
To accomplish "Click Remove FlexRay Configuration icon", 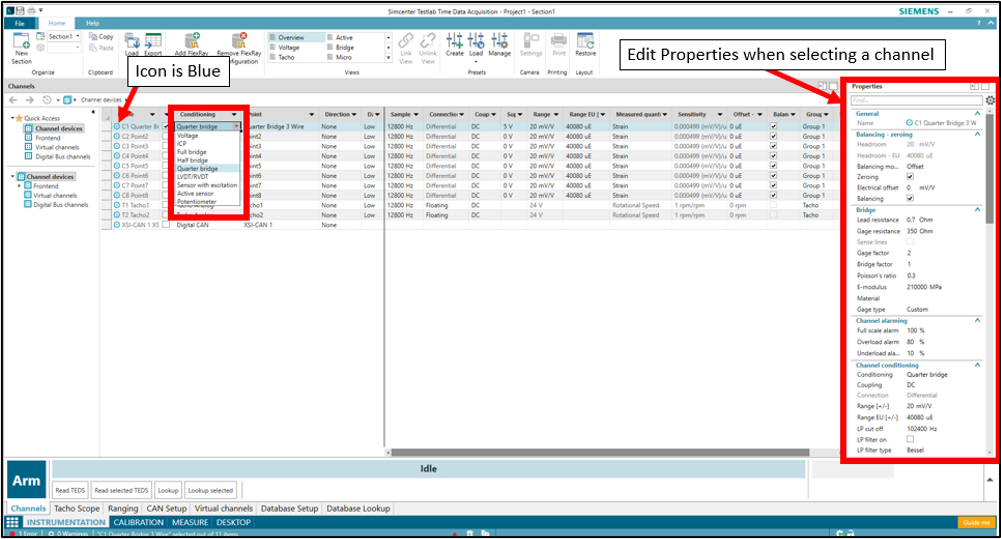I will (x=239, y=41).
